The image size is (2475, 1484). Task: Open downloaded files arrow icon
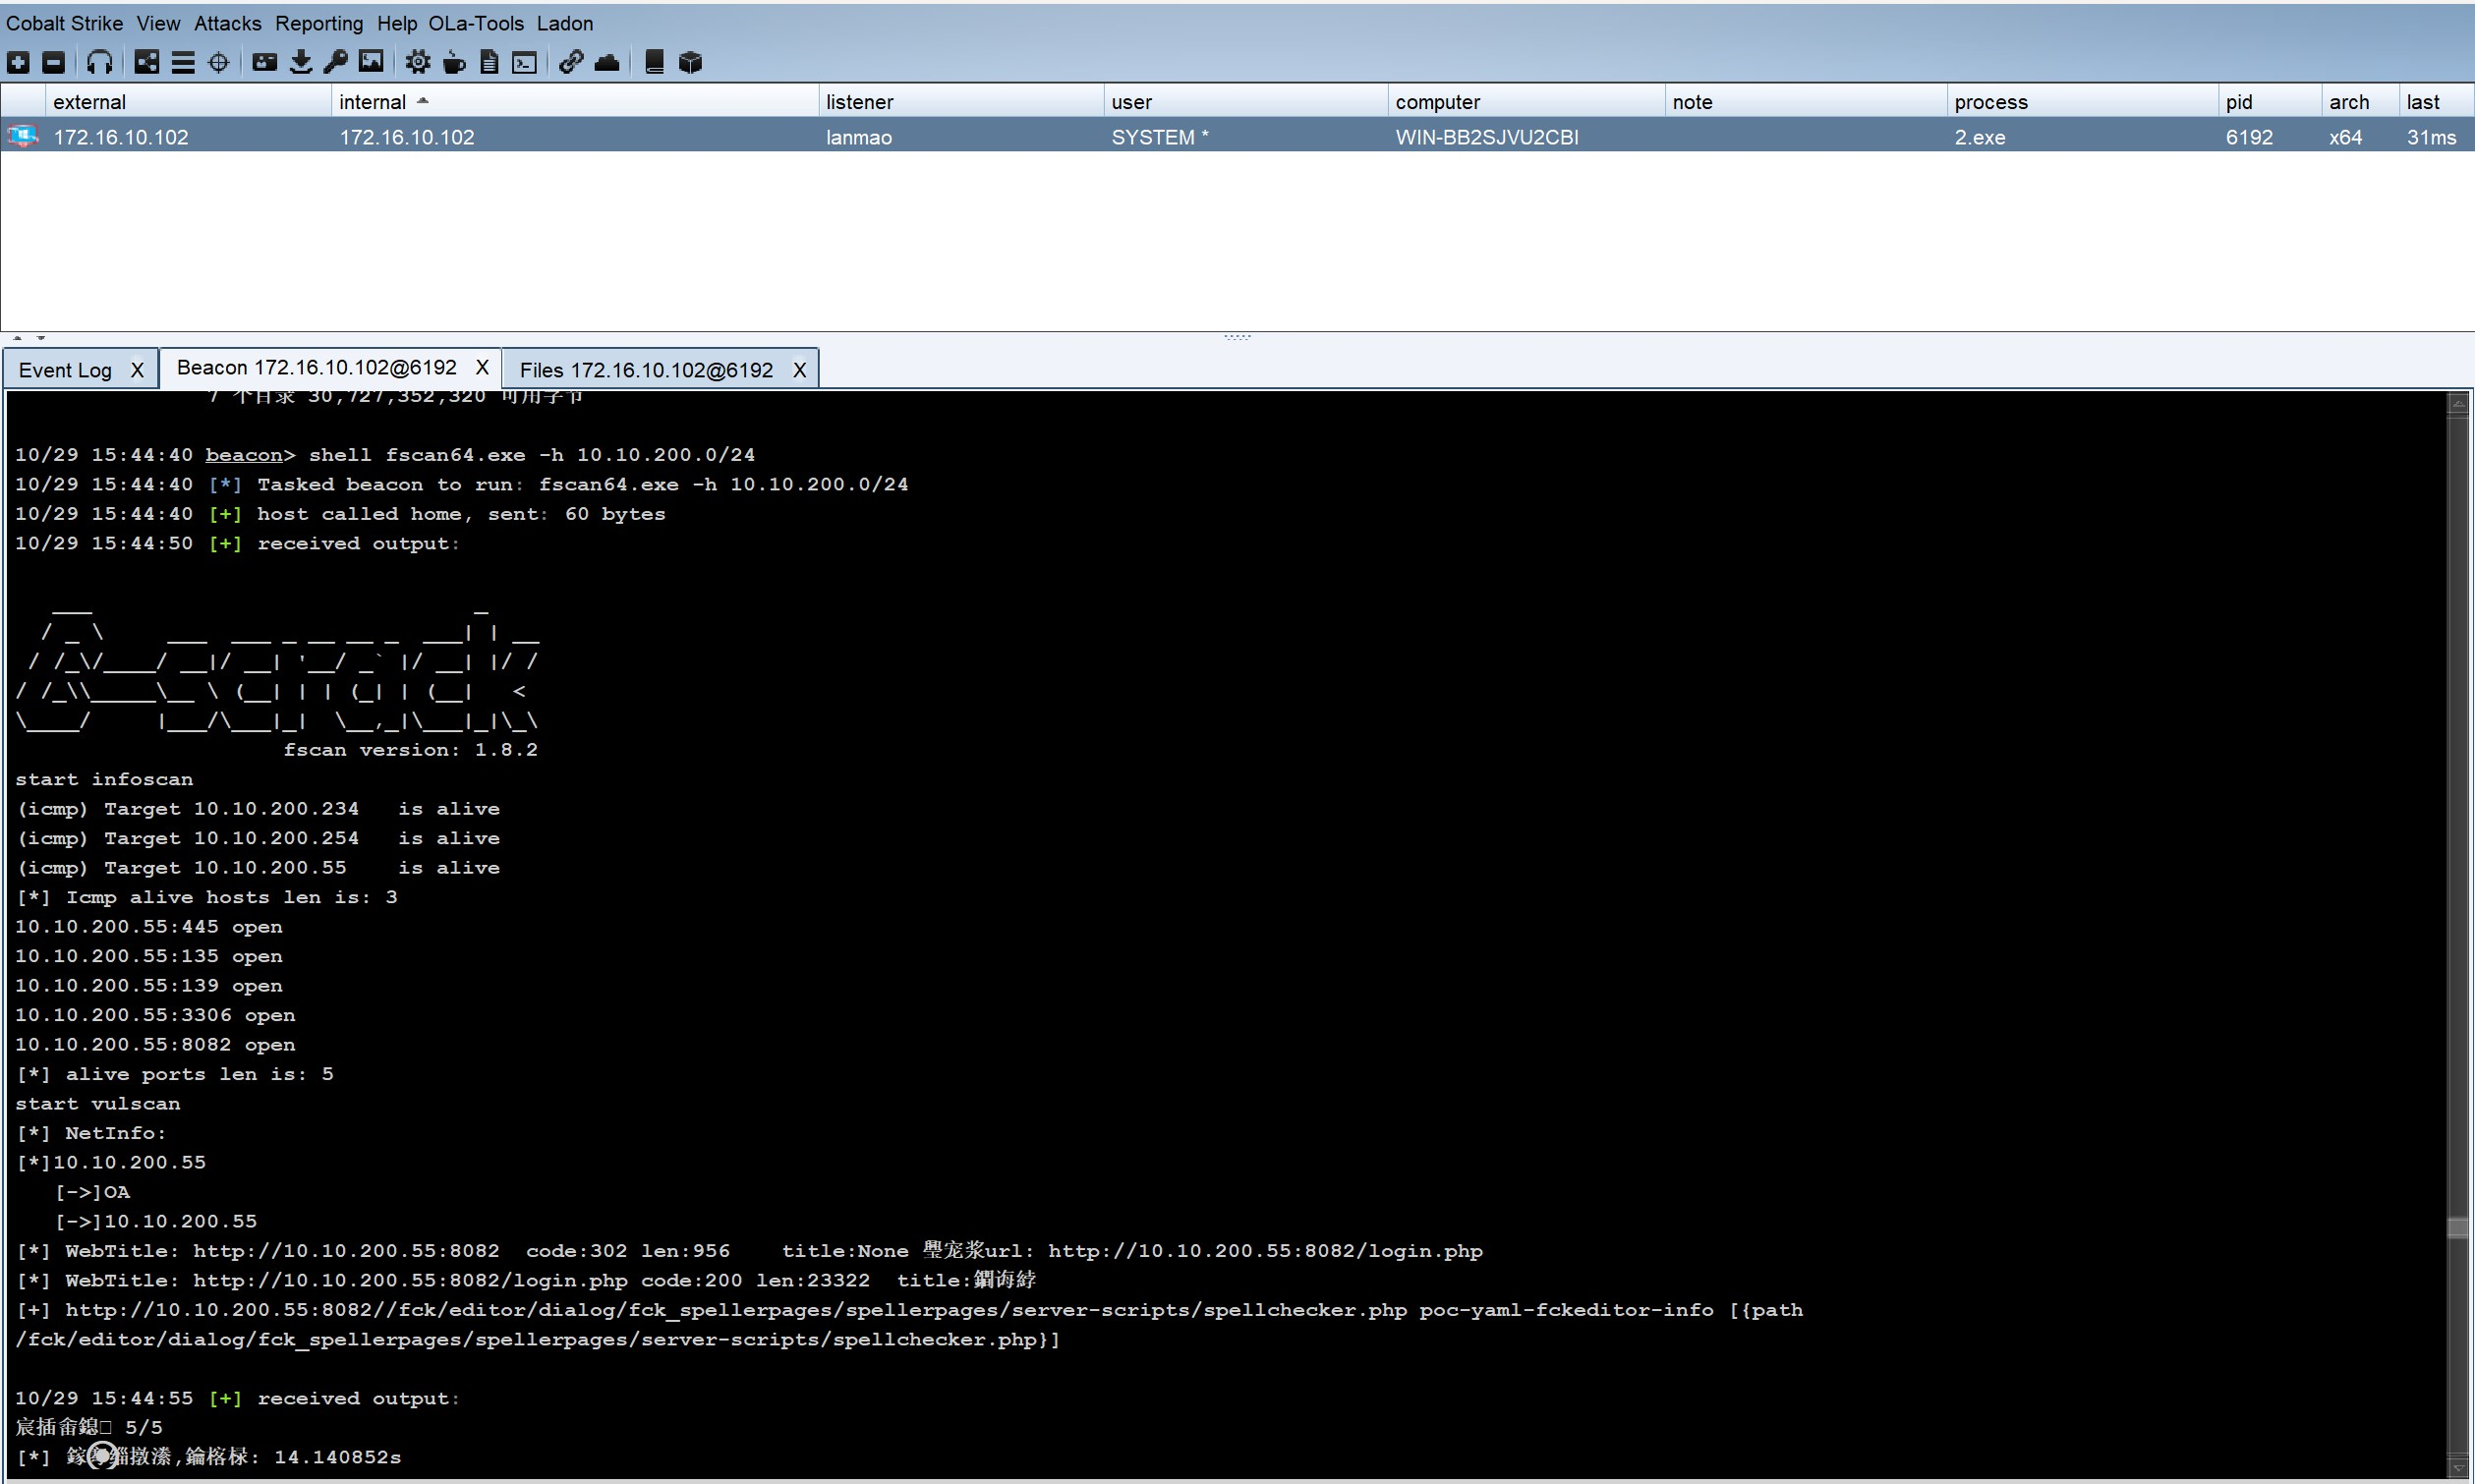(x=301, y=63)
